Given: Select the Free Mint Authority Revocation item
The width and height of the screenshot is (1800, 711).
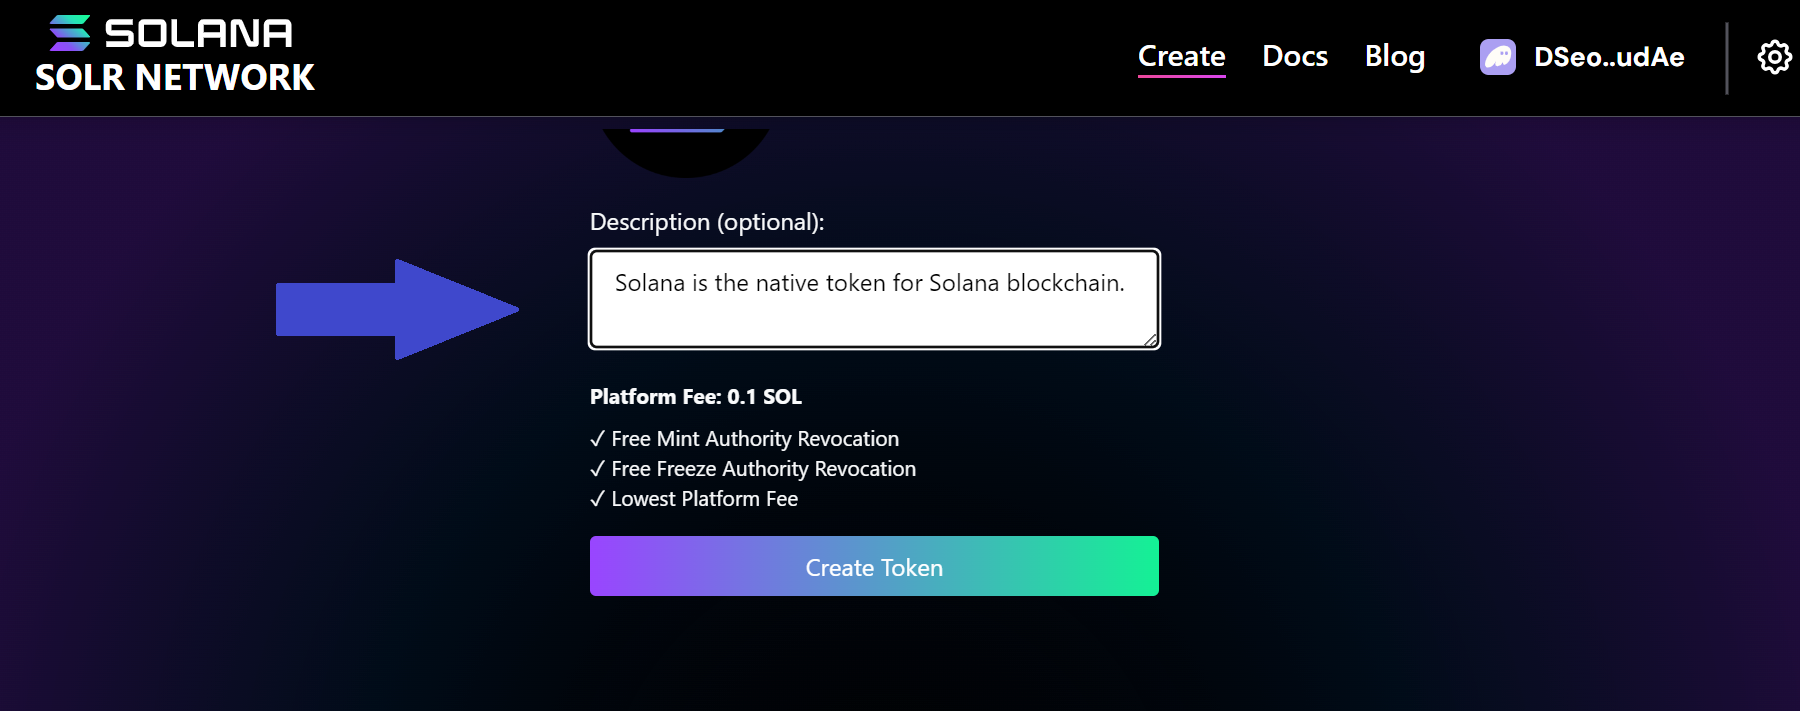Looking at the screenshot, I should 755,438.
